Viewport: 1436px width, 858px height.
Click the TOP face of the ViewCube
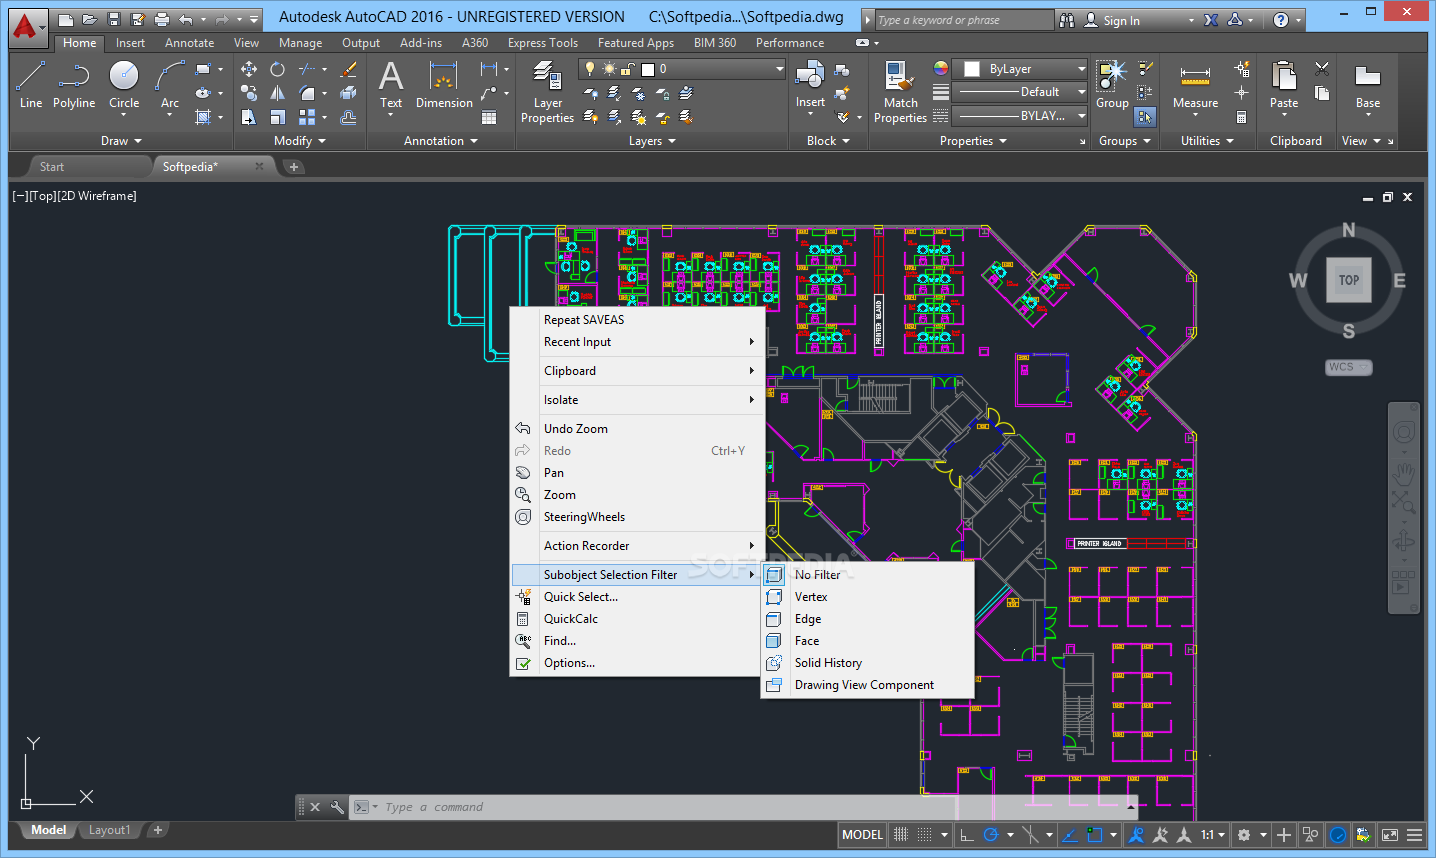click(x=1349, y=280)
